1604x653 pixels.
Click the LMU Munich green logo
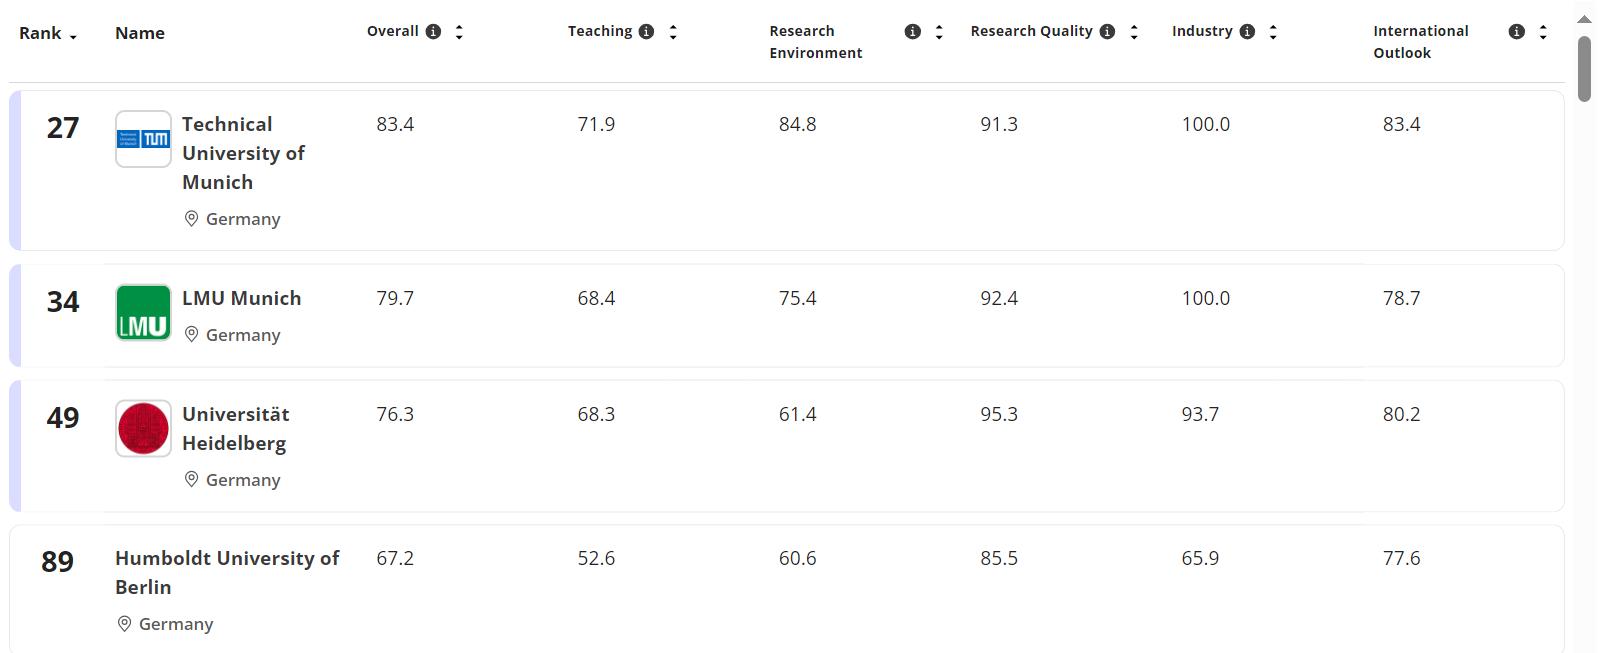(143, 313)
